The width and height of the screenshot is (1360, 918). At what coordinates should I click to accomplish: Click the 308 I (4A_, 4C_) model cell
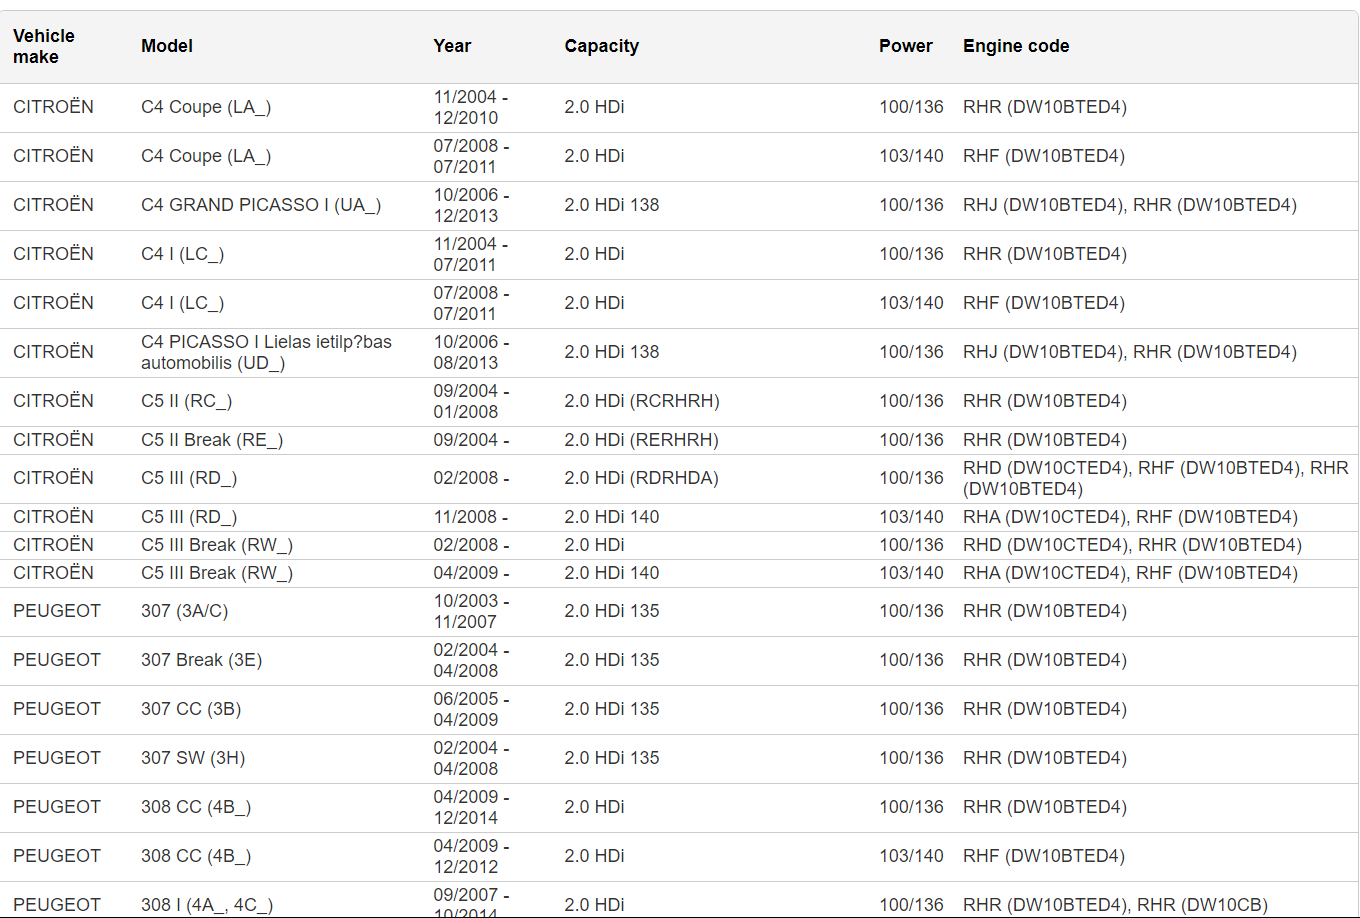pyautogui.click(x=207, y=904)
